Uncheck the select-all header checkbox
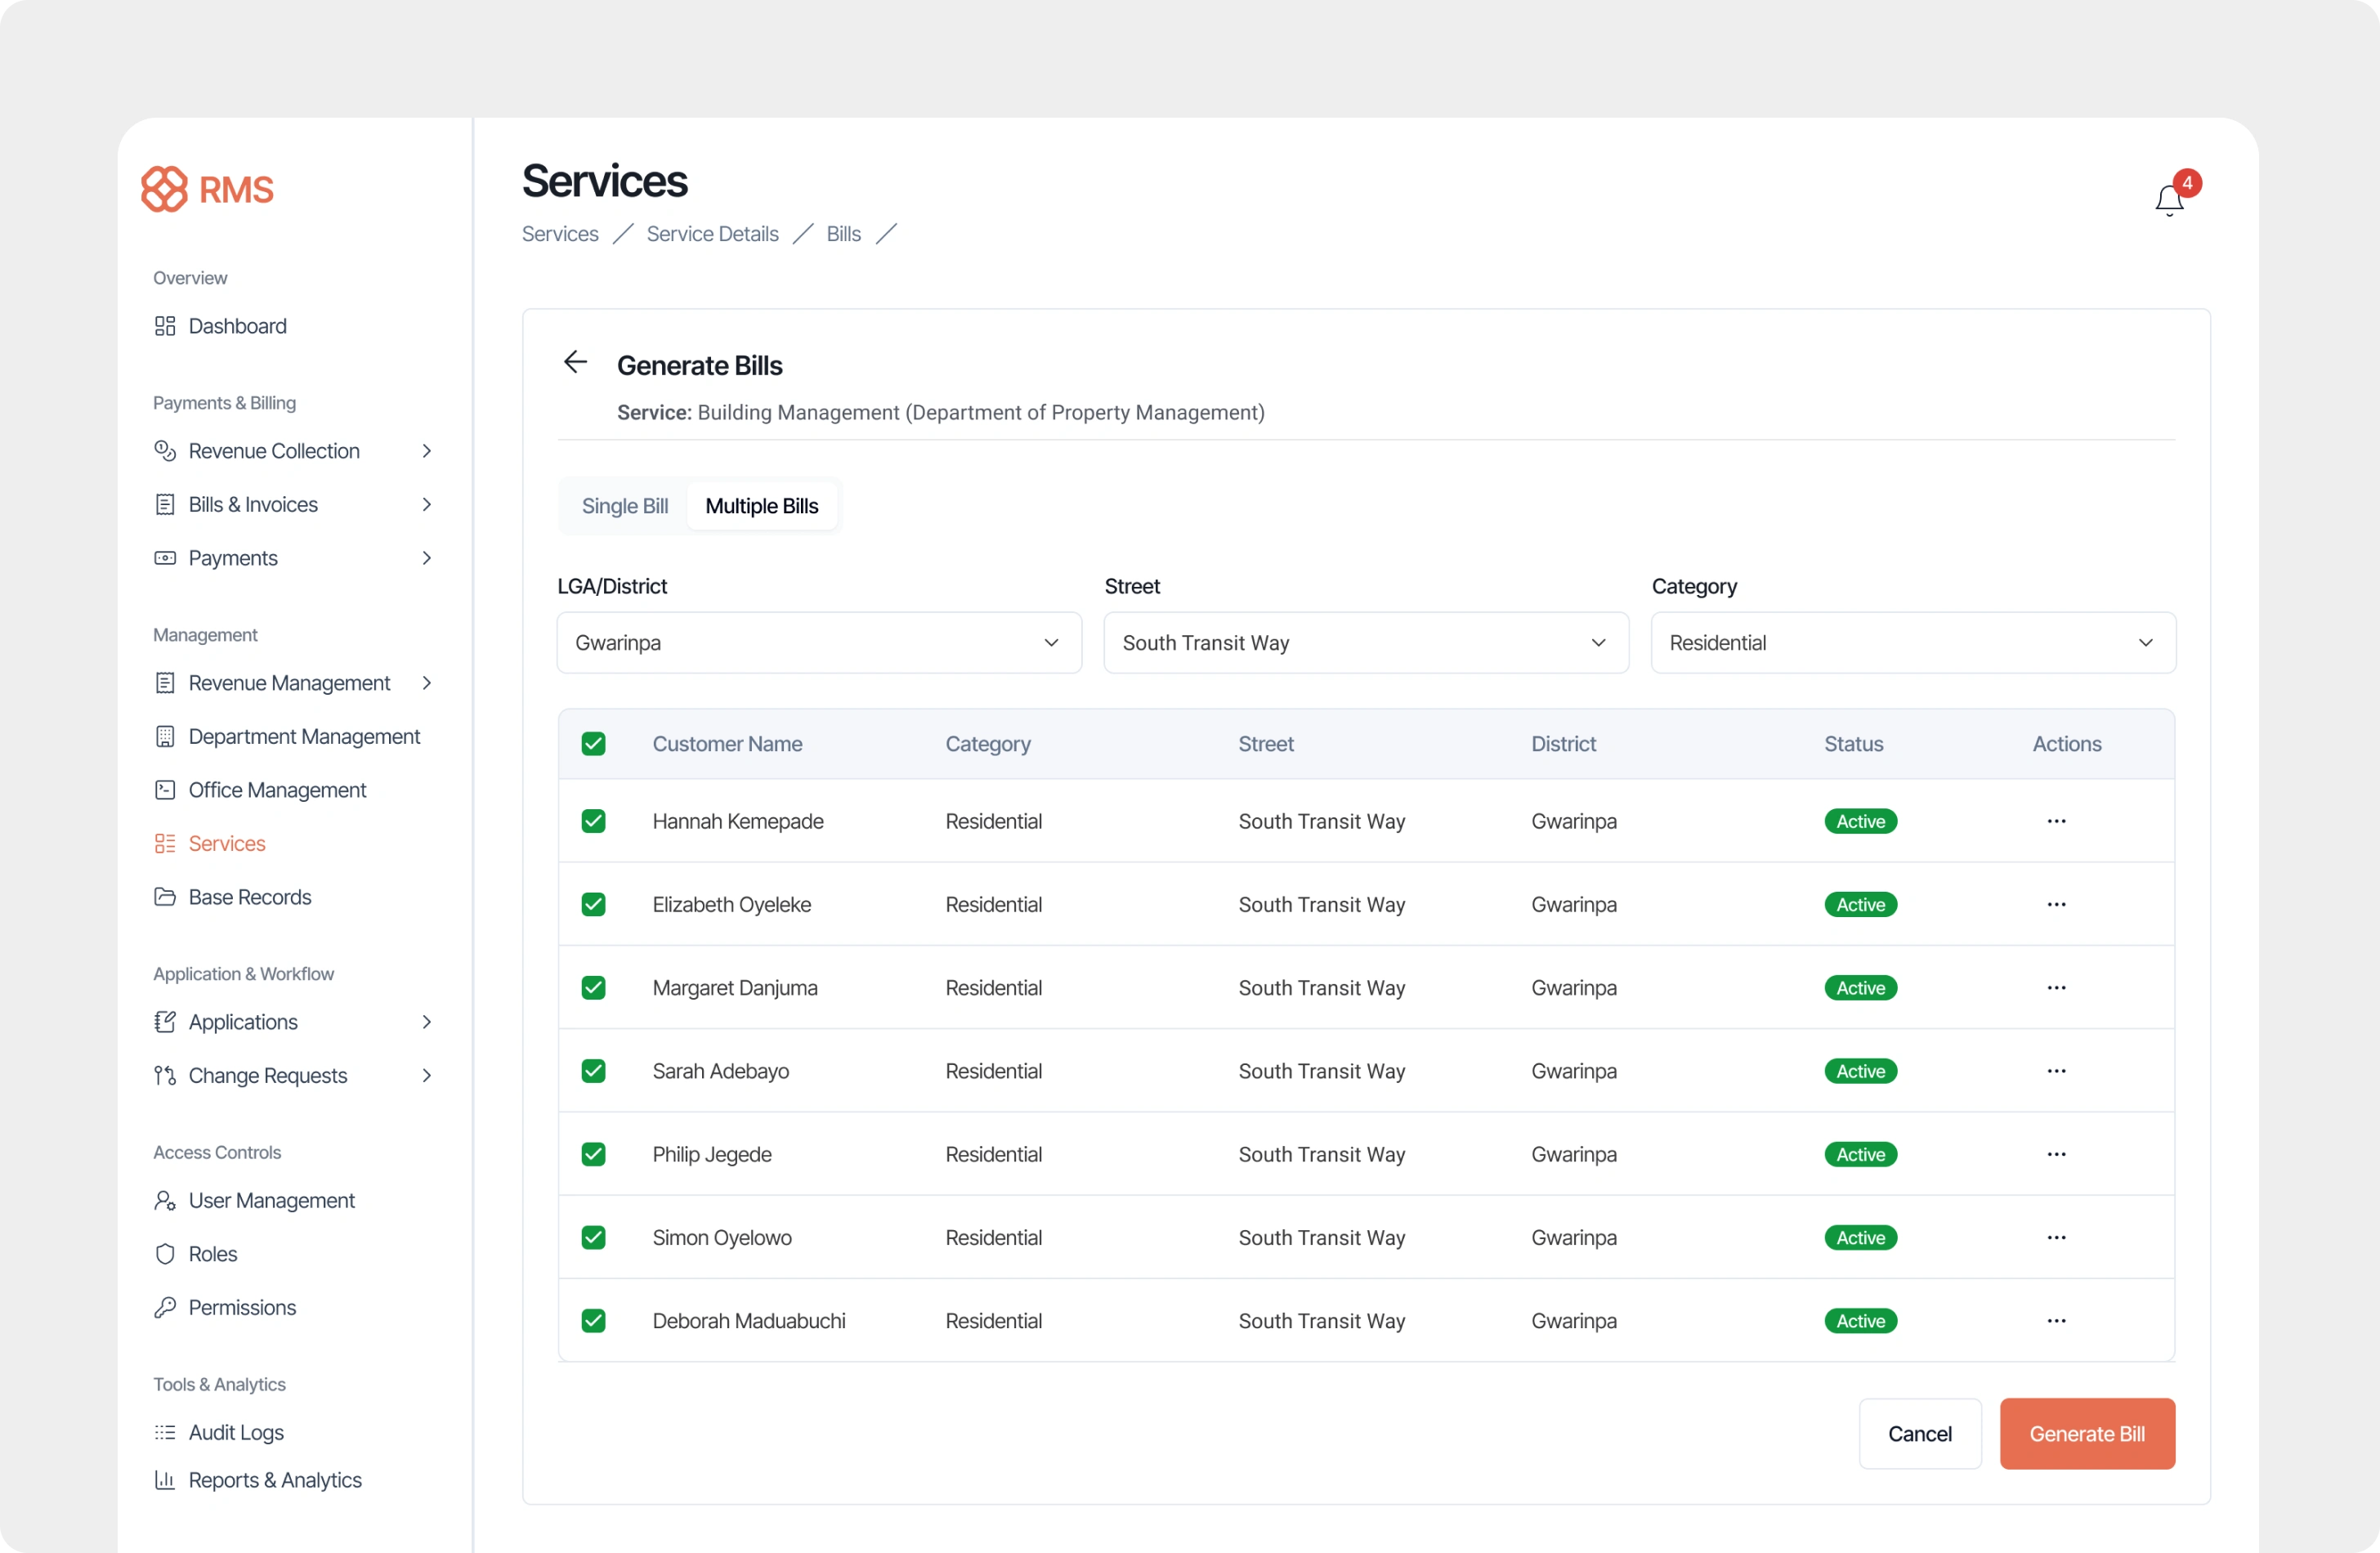This screenshot has width=2380, height=1553. (593, 744)
